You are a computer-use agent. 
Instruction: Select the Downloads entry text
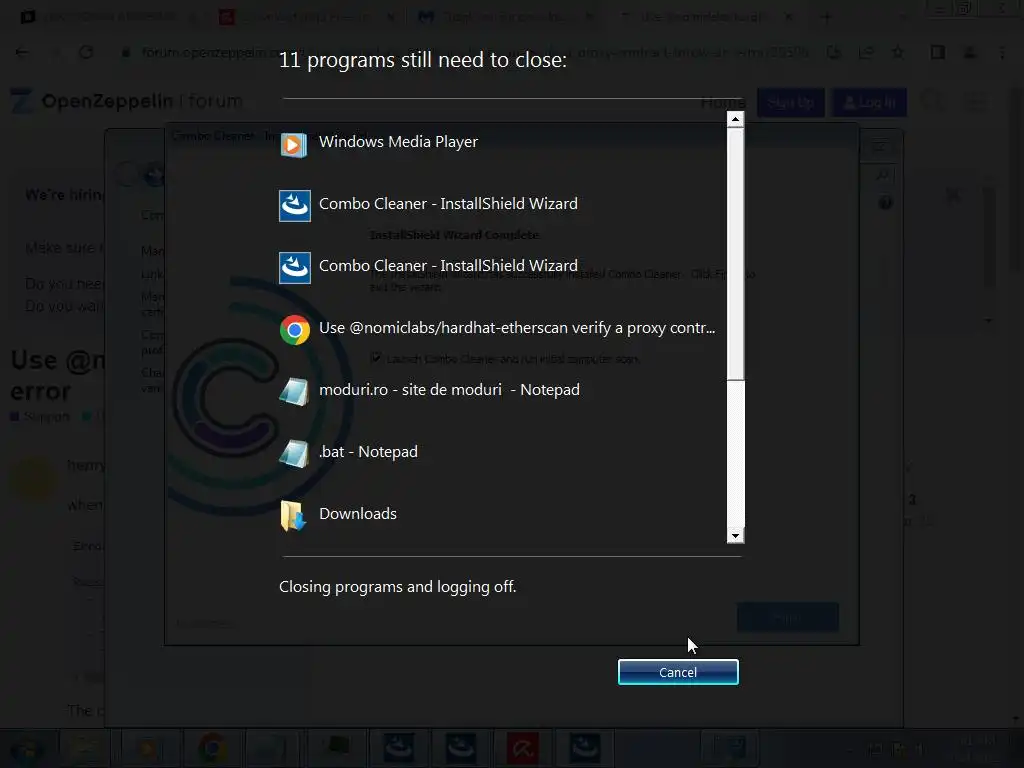click(358, 514)
